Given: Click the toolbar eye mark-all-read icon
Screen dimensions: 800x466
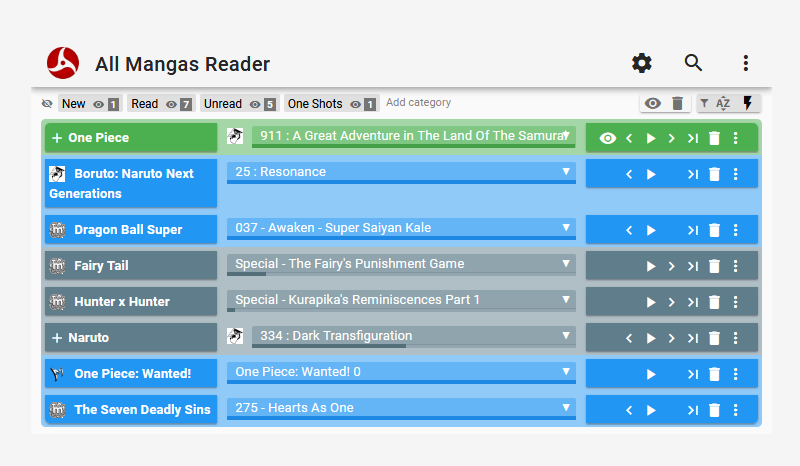Looking at the screenshot, I should [653, 103].
